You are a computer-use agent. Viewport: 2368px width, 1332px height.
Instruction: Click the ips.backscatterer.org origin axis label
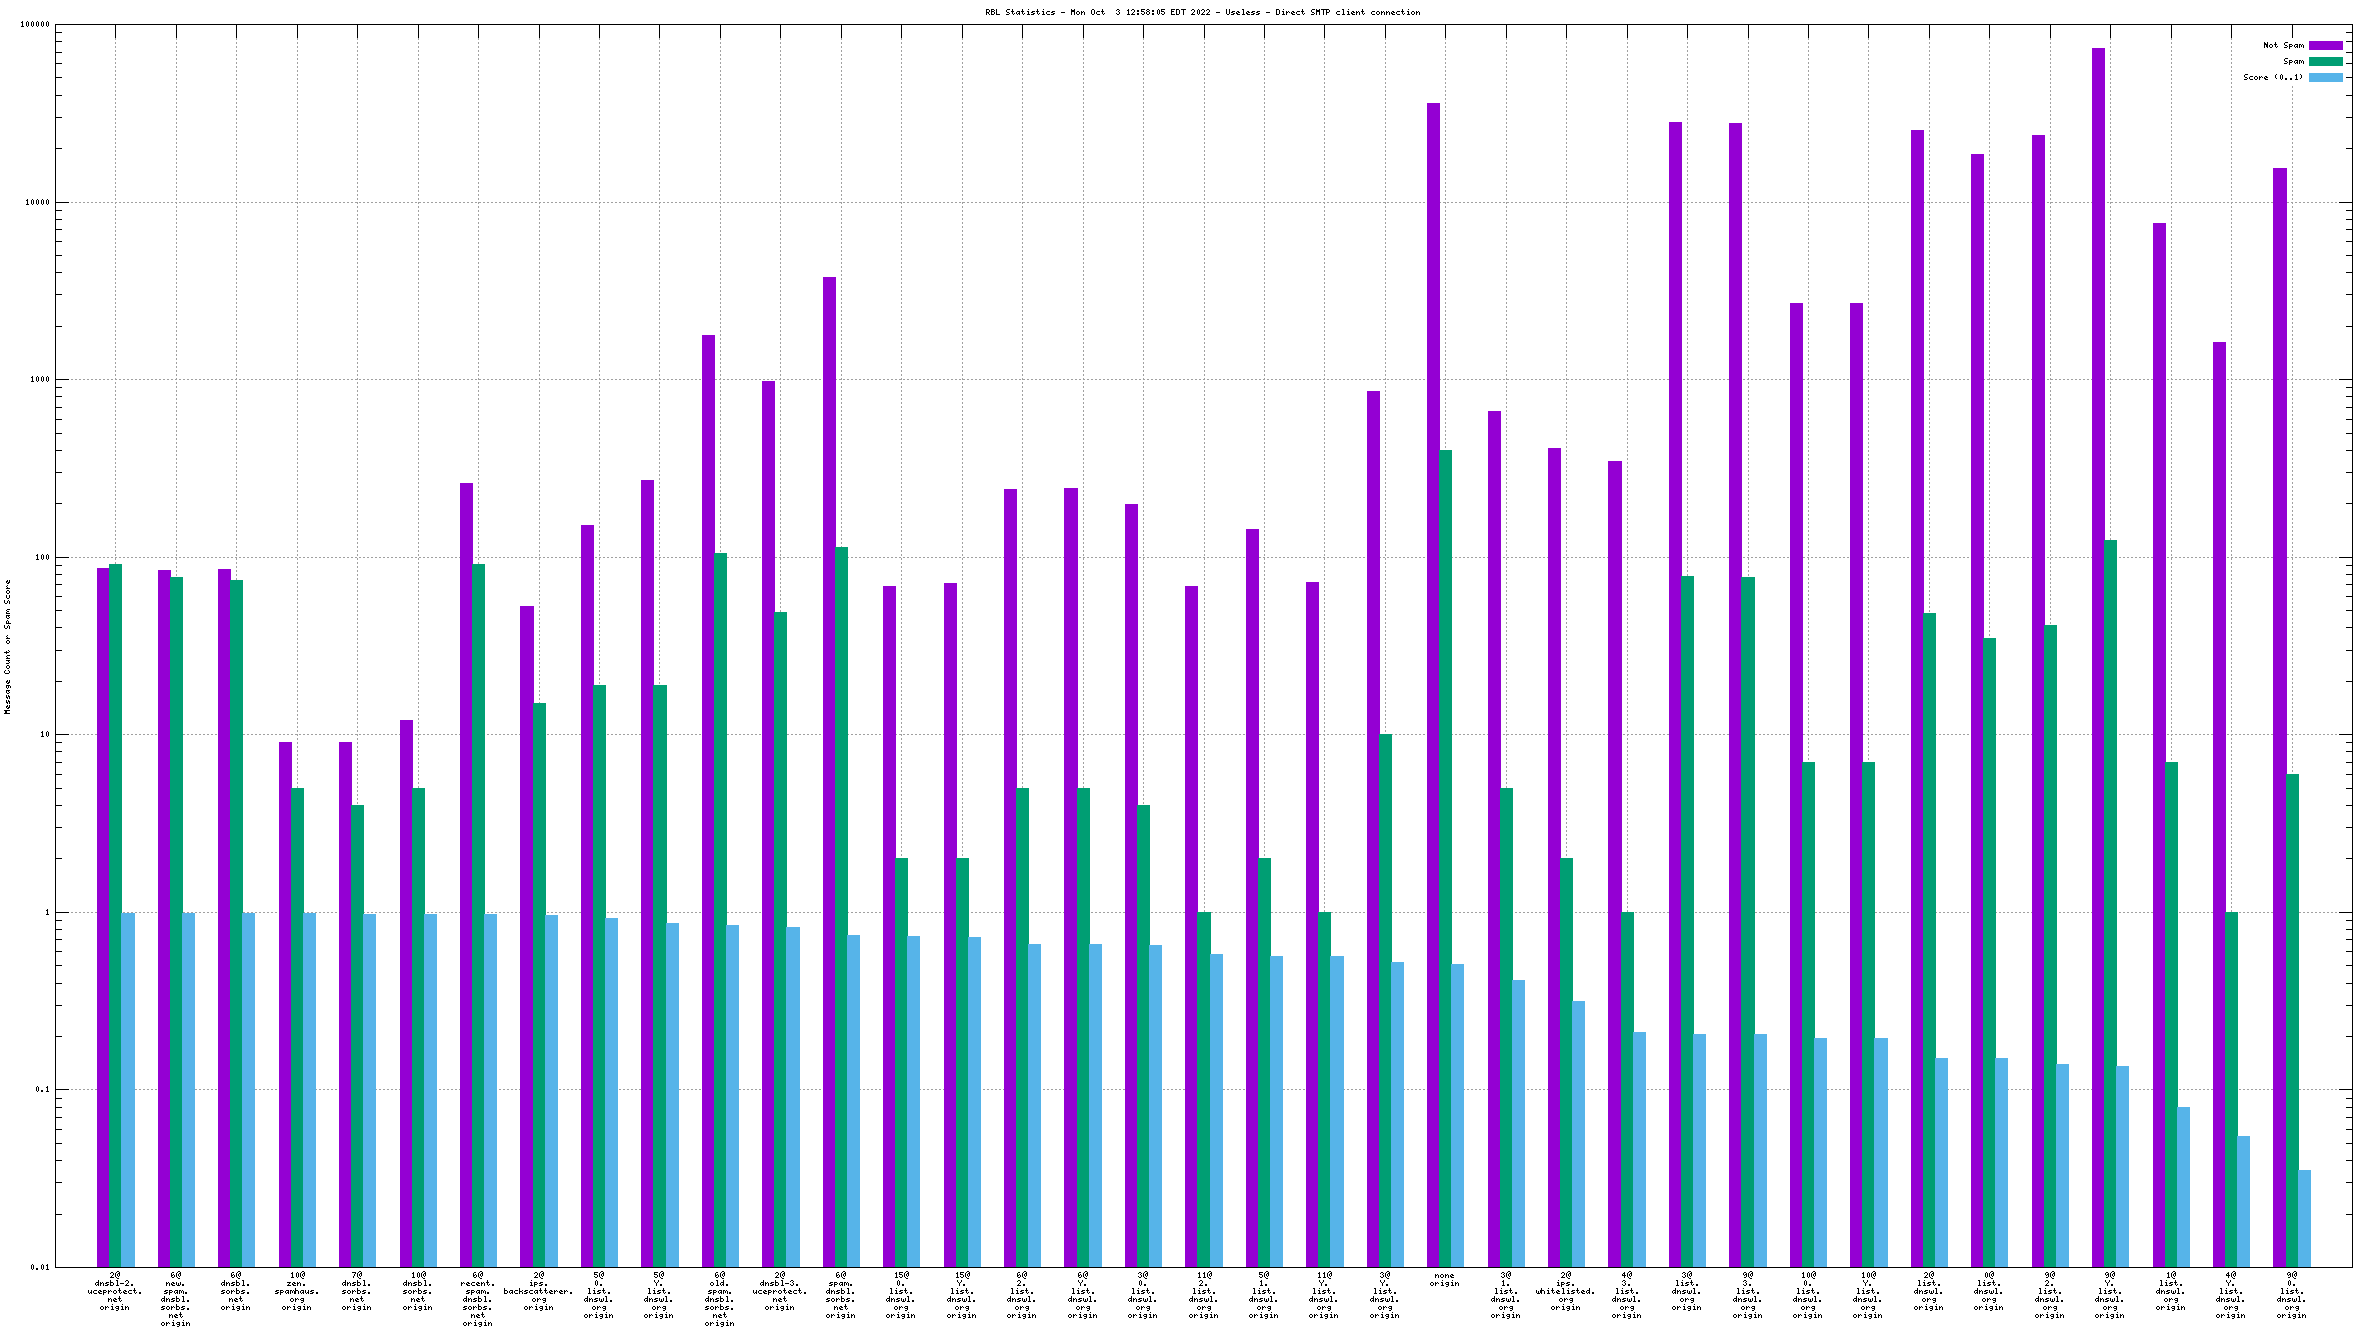click(x=538, y=1291)
